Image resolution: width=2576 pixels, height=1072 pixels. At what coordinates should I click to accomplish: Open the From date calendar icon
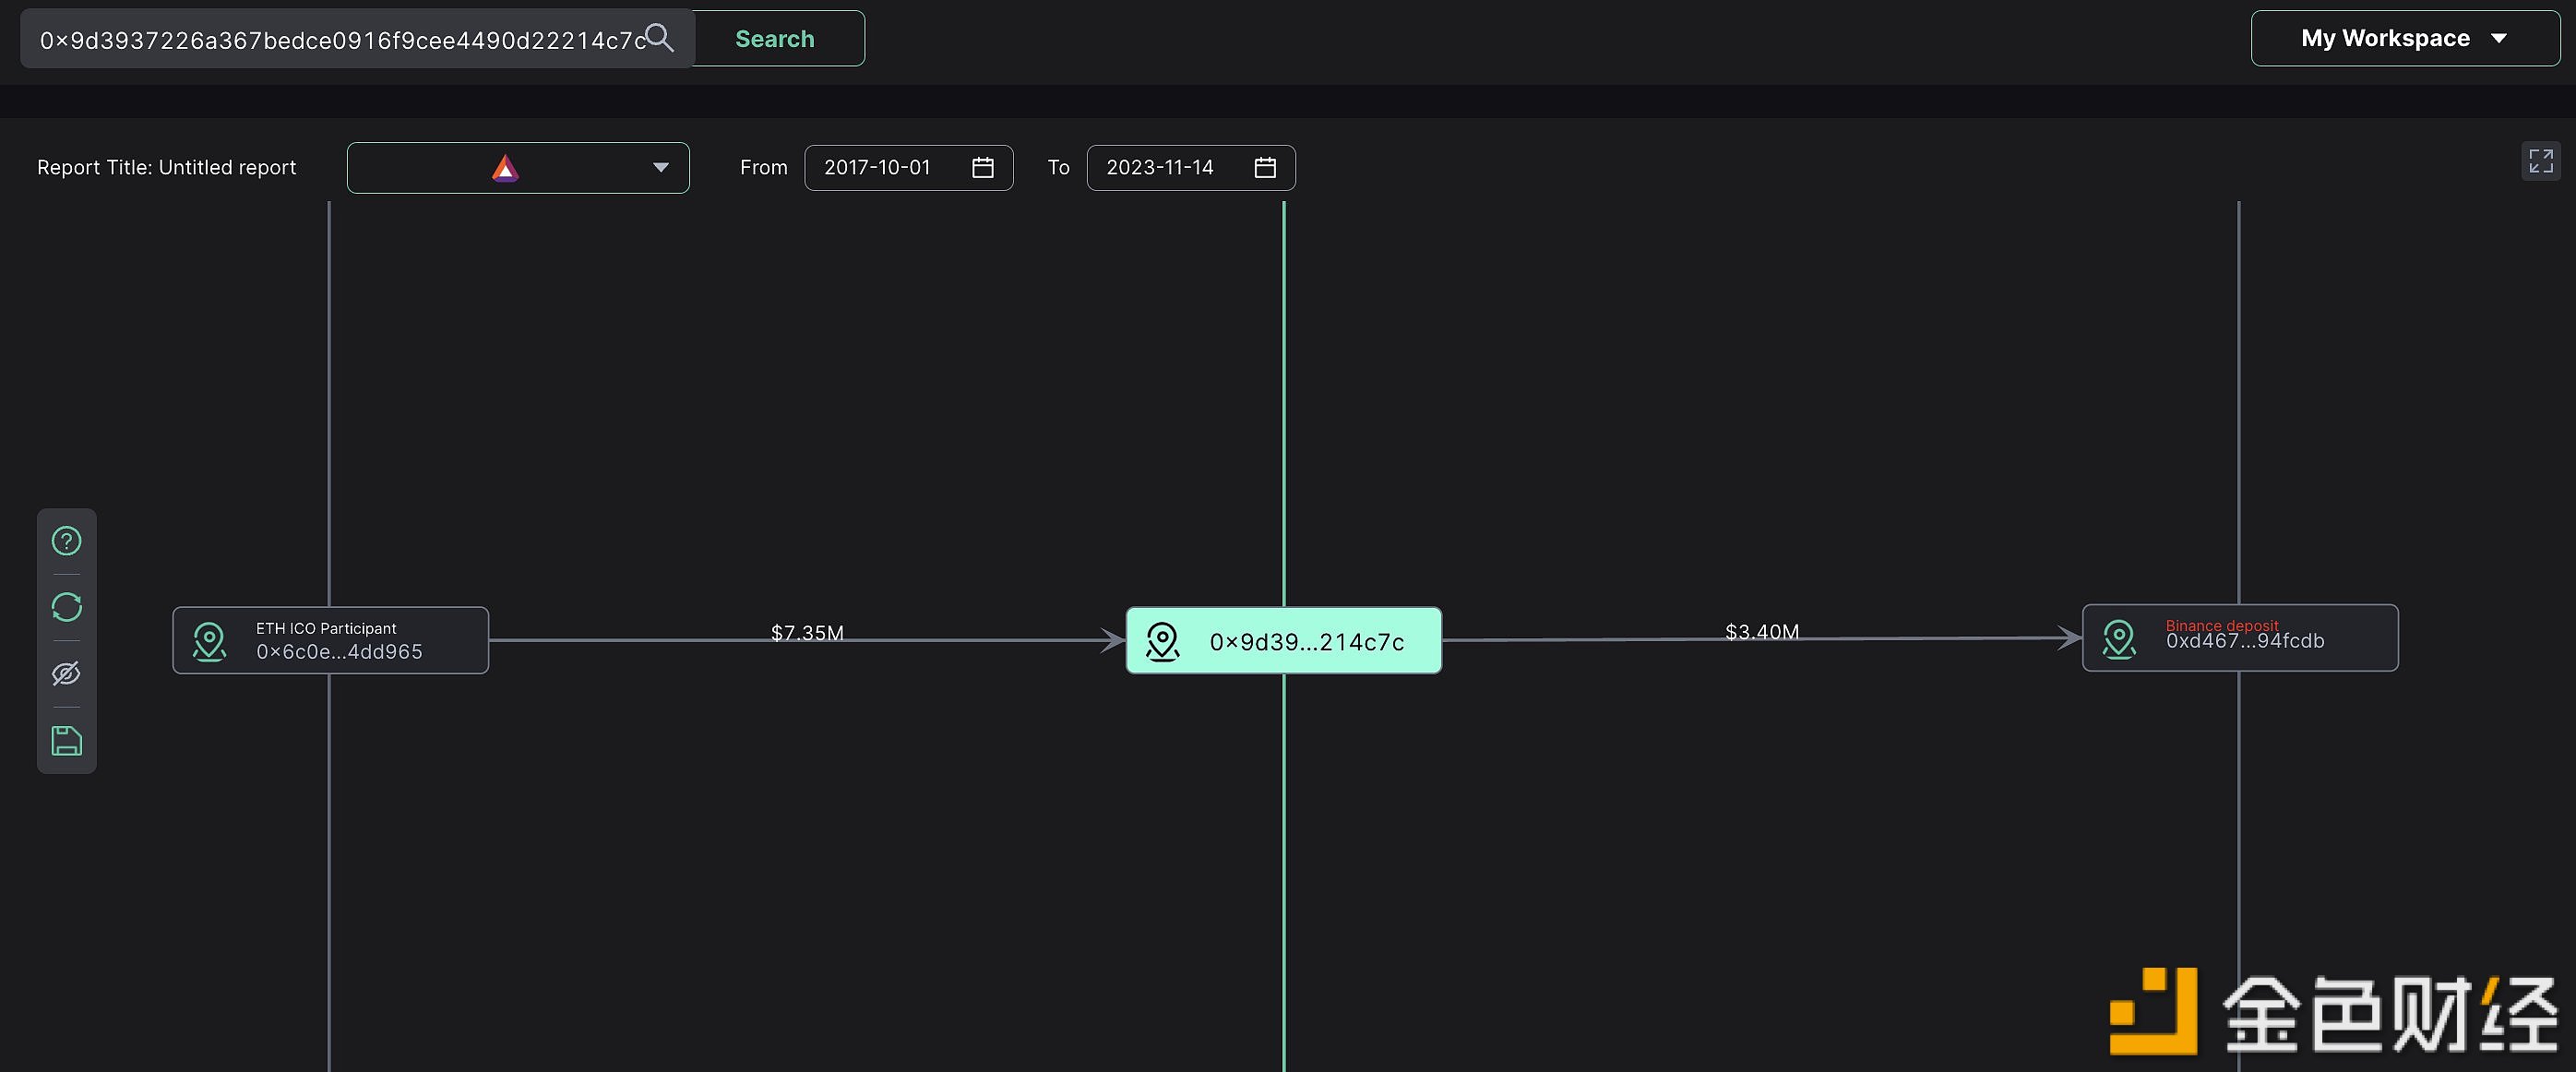[982, 168]
